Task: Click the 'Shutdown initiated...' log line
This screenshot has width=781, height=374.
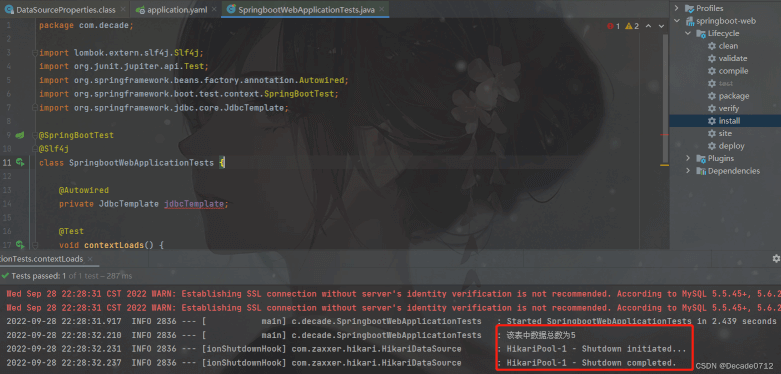Action: coord(596,349)
